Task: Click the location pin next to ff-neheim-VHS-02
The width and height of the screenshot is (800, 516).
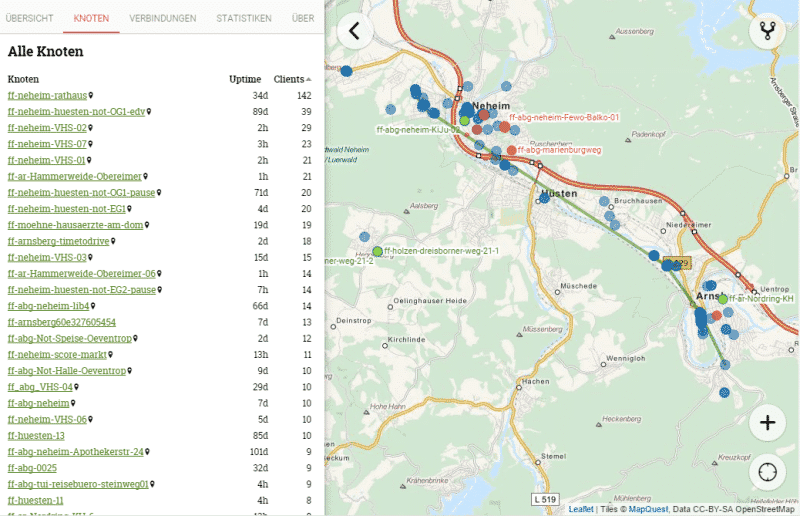Action: pyautogui.click(x=90, y=128)
